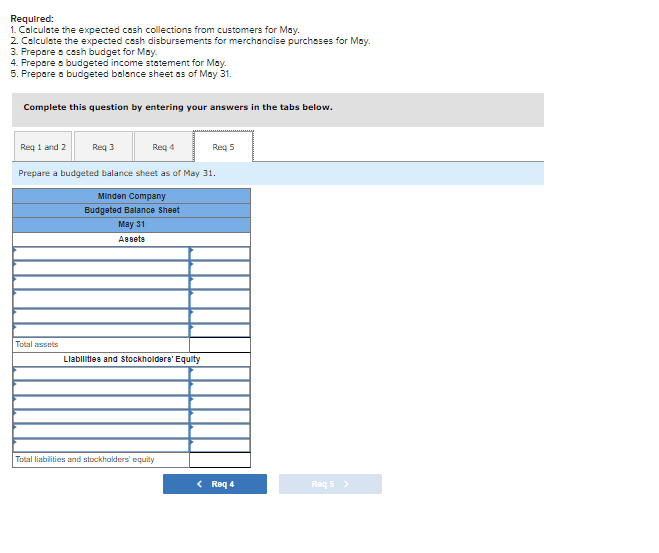Viewport: 659px width, 553px height.
Task: Click the first asset amount field
Action: (220, 254)
